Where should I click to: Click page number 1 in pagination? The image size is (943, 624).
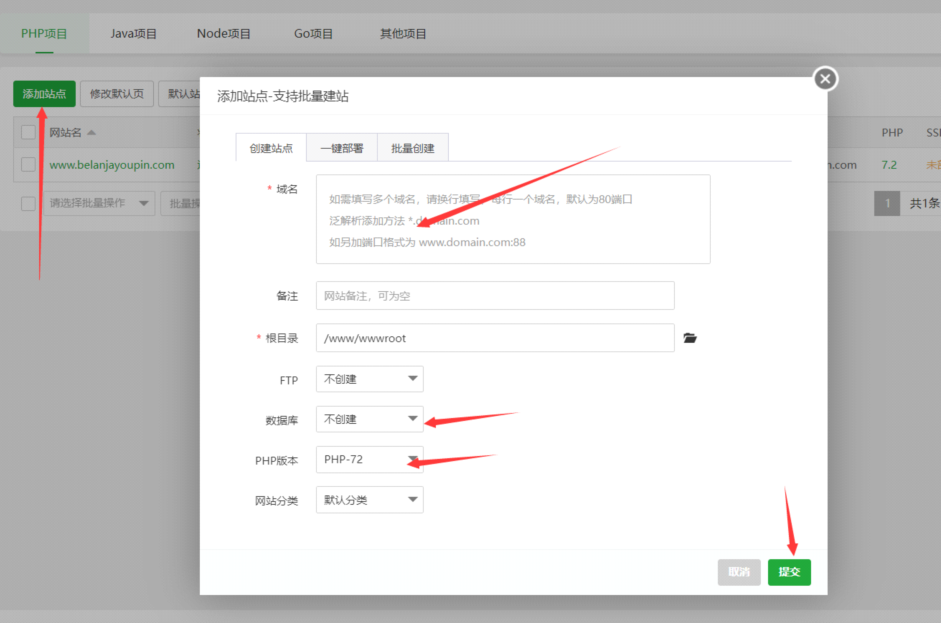pos(886,203)
